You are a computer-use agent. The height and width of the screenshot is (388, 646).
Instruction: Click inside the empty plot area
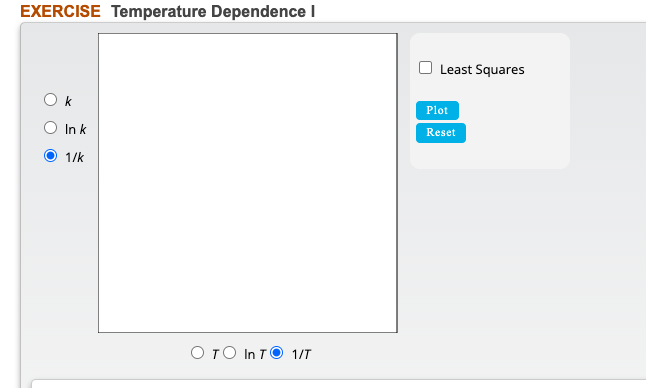tap(248, 183)
